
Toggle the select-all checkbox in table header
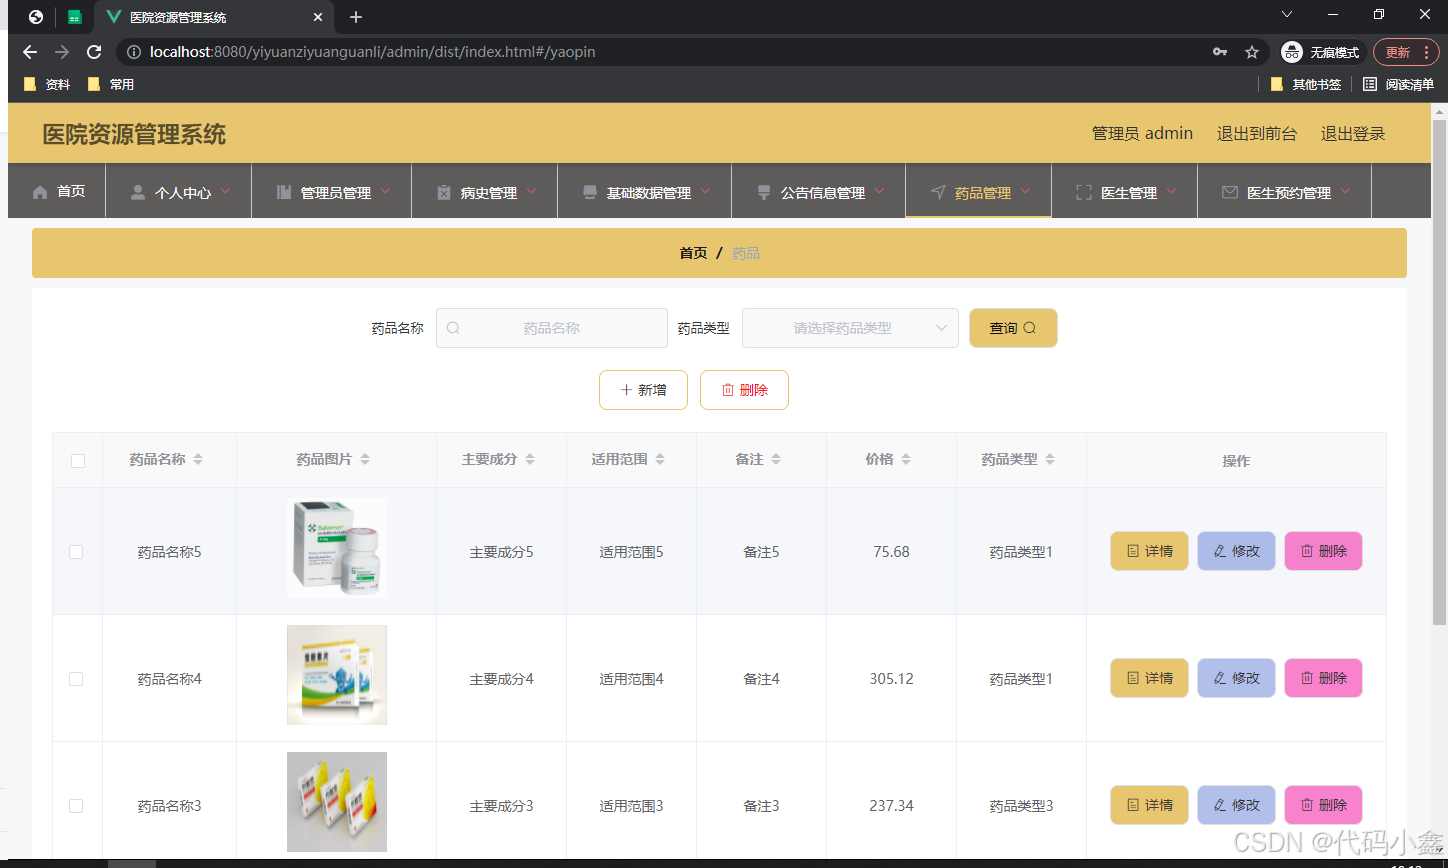pos(78,461)
